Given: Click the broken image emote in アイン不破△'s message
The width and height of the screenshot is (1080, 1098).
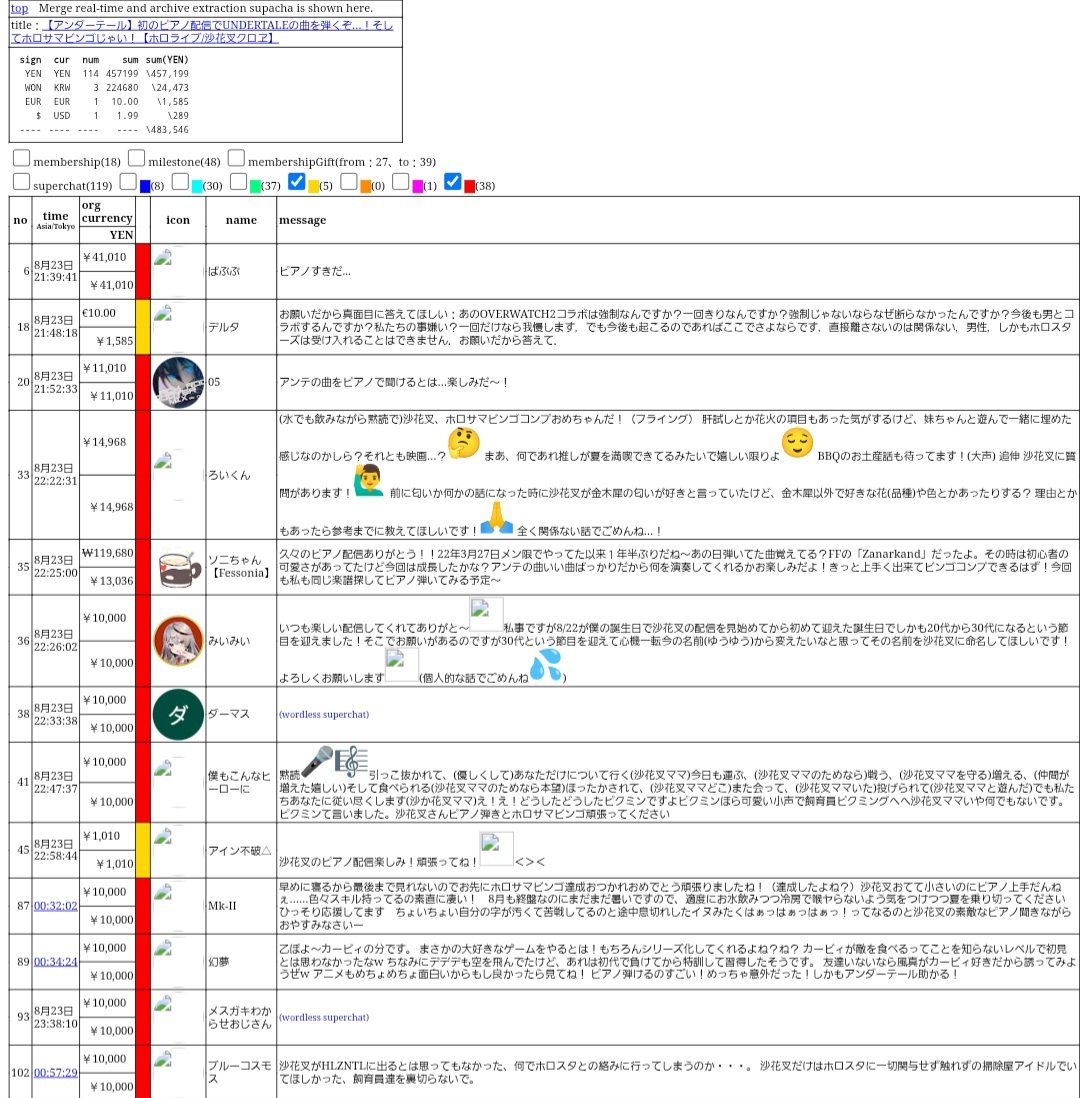Looking at the screenshot, I should [497, 849].
